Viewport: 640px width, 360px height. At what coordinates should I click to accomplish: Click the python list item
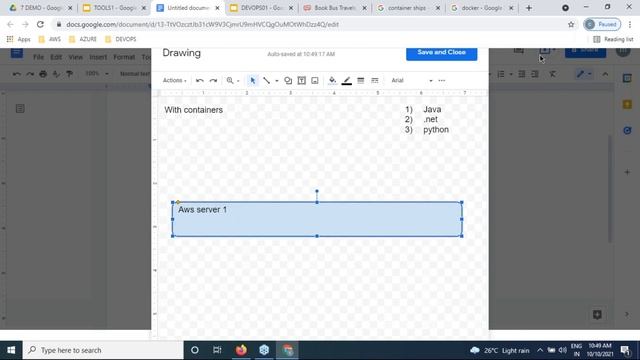coord(436,129)
